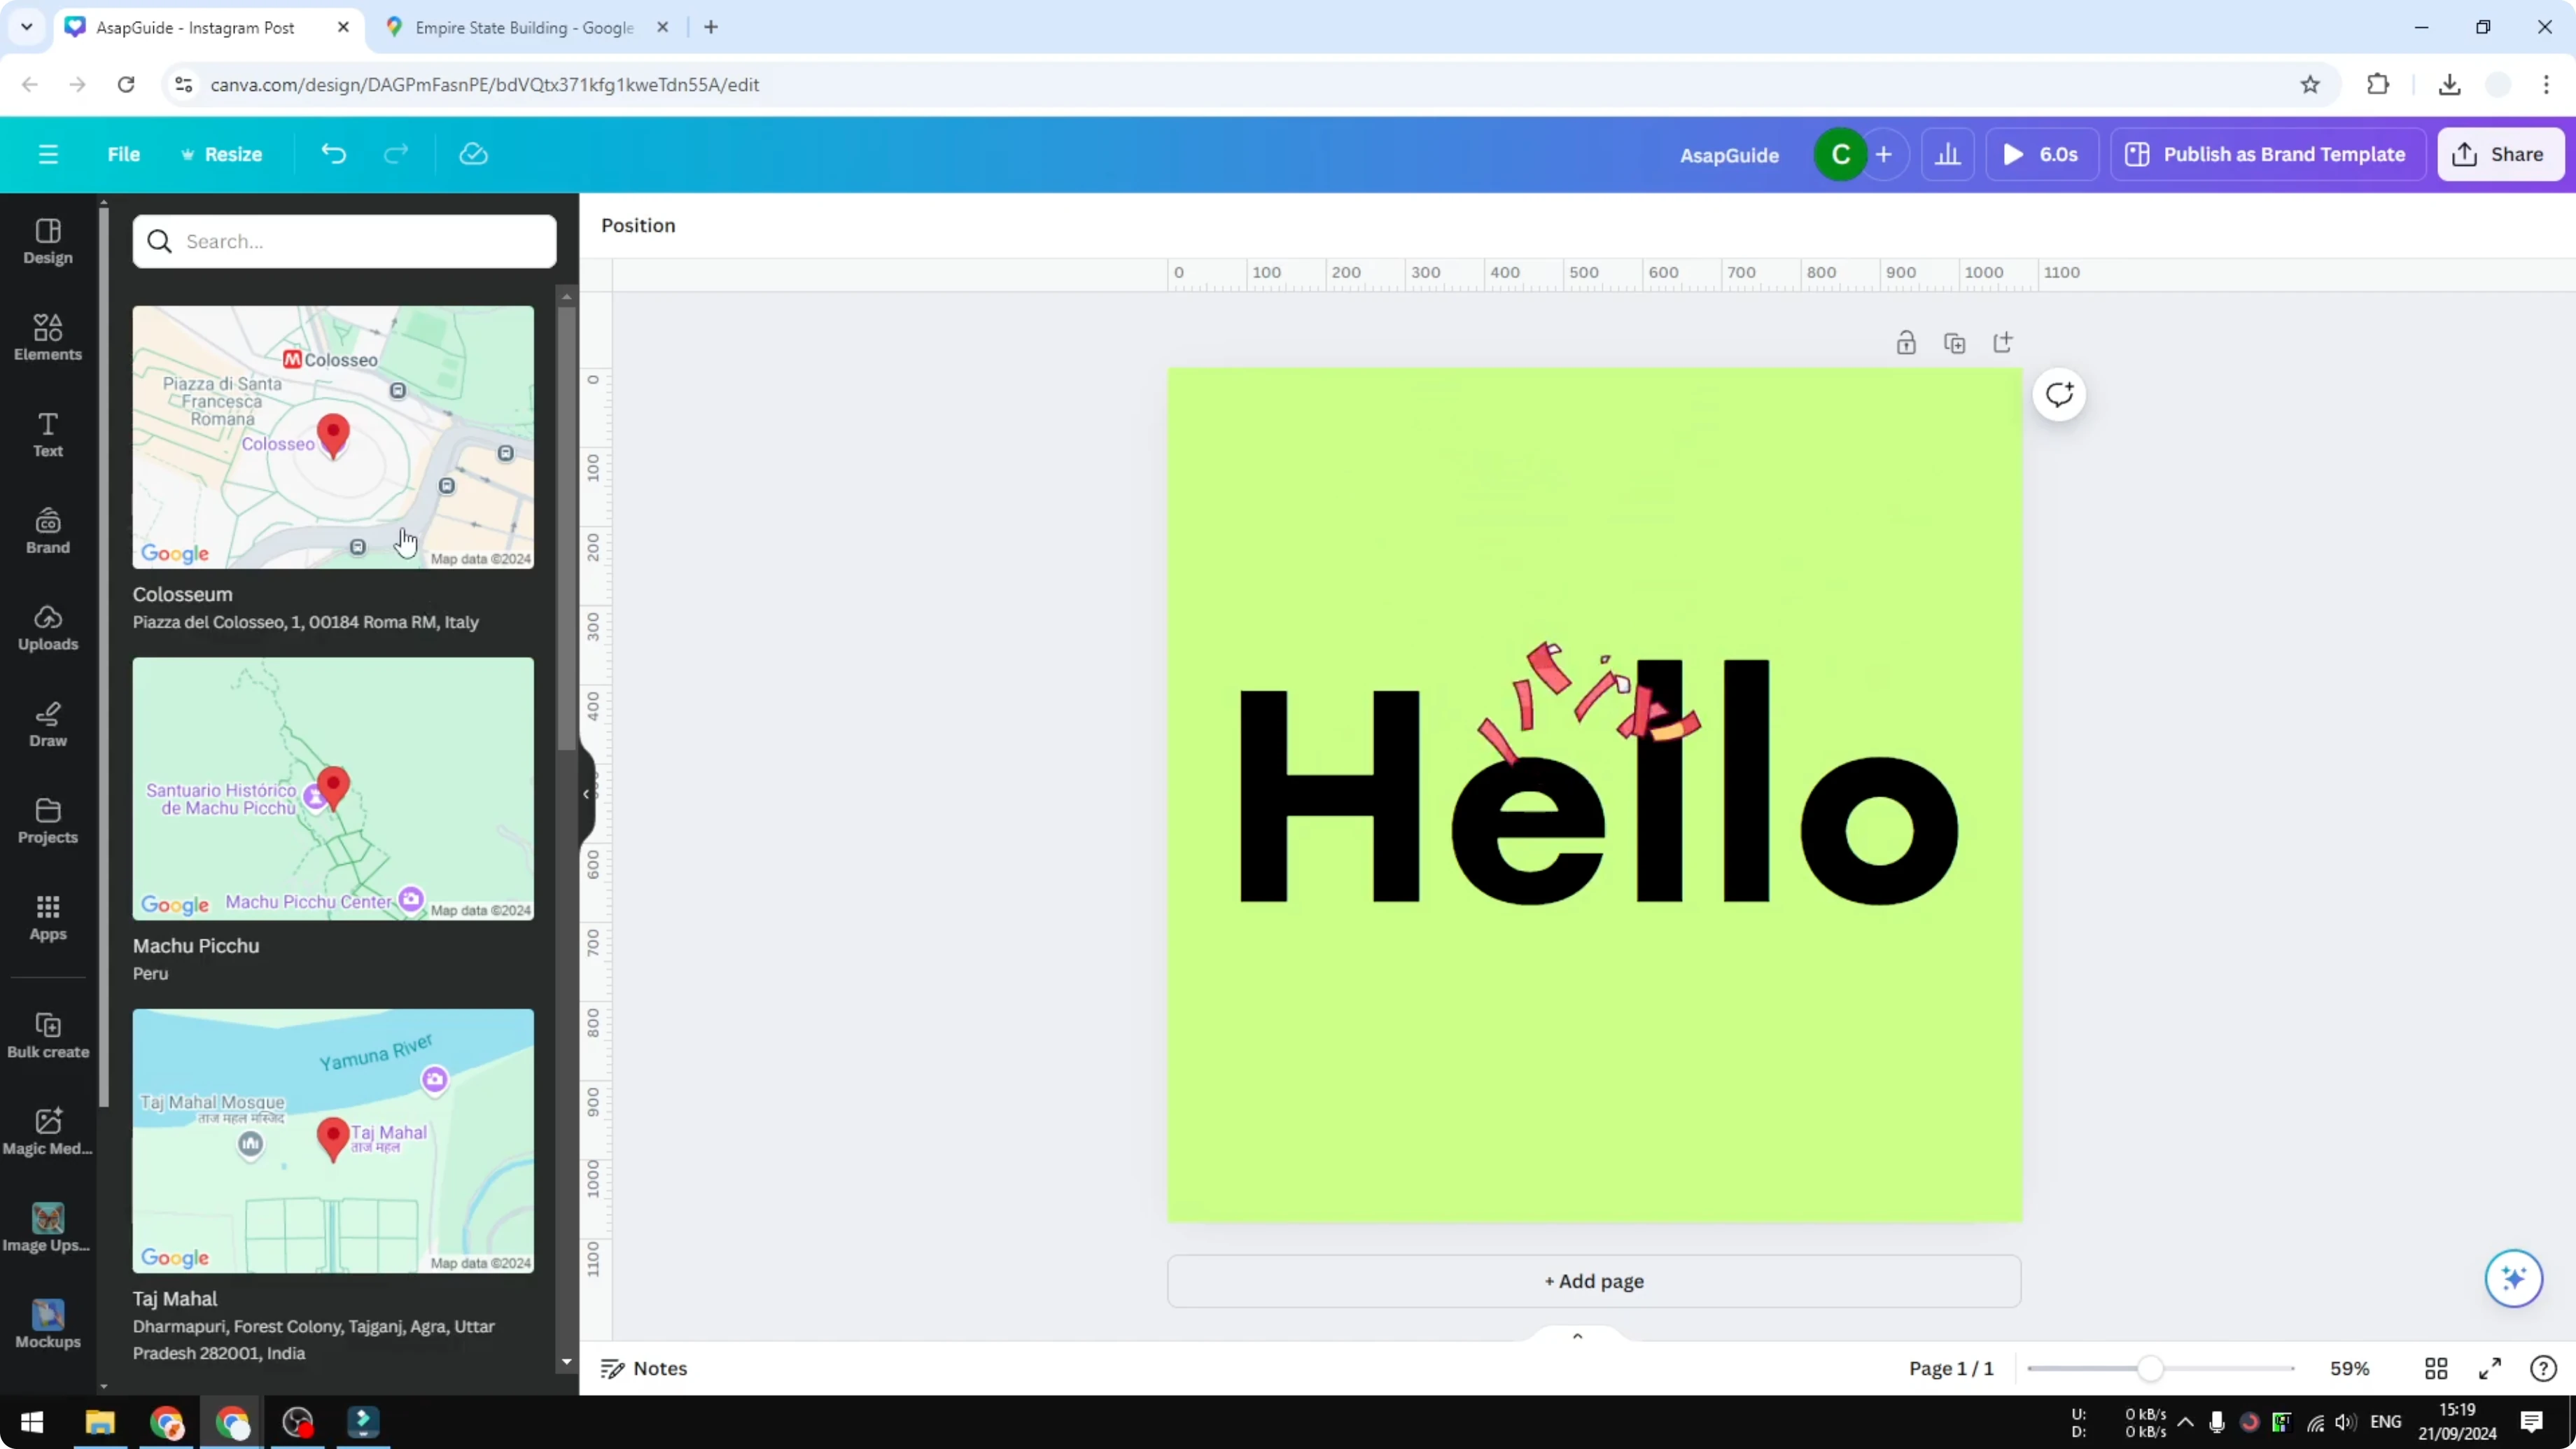2576x1449 pixels.
Task: Open grid view of pages
Action: pyautogui.click(x=2436, y=1368)
